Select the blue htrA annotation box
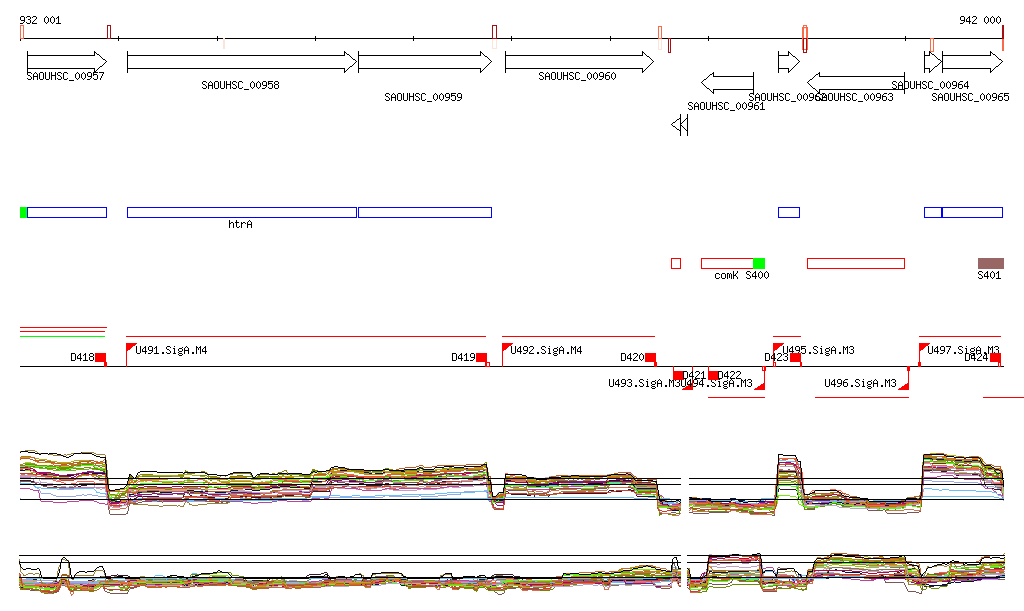Viewport: 1024px width, 611px height. (242, 212)
